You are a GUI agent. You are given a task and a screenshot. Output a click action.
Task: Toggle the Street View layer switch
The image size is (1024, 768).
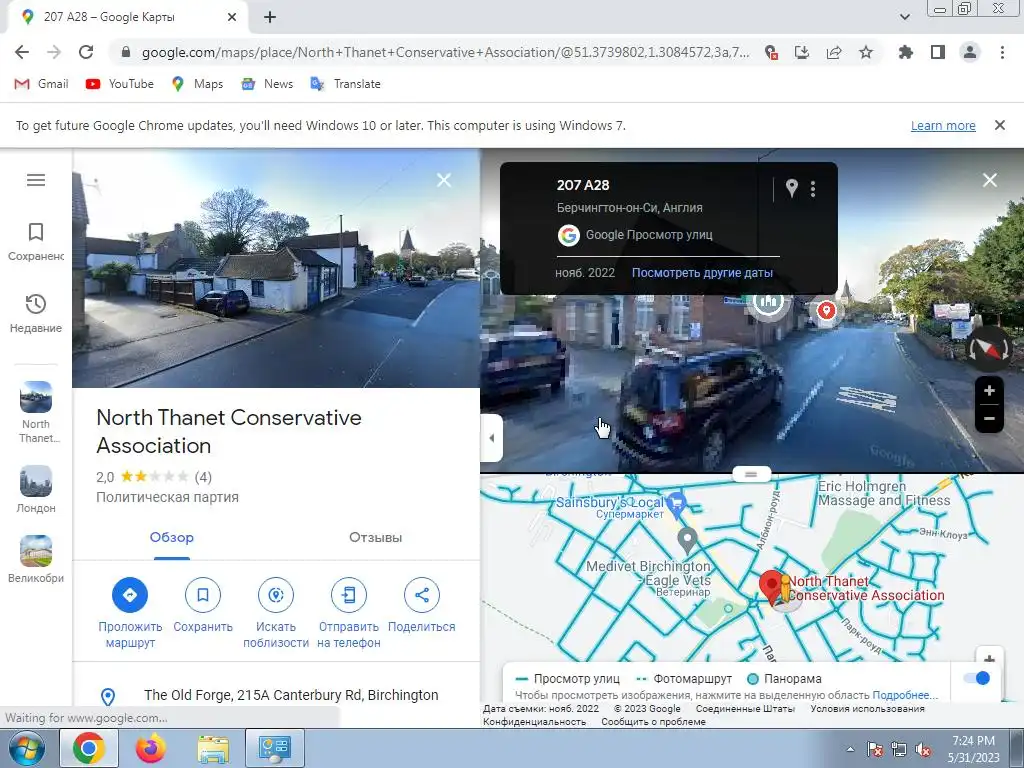click(977, 679)
